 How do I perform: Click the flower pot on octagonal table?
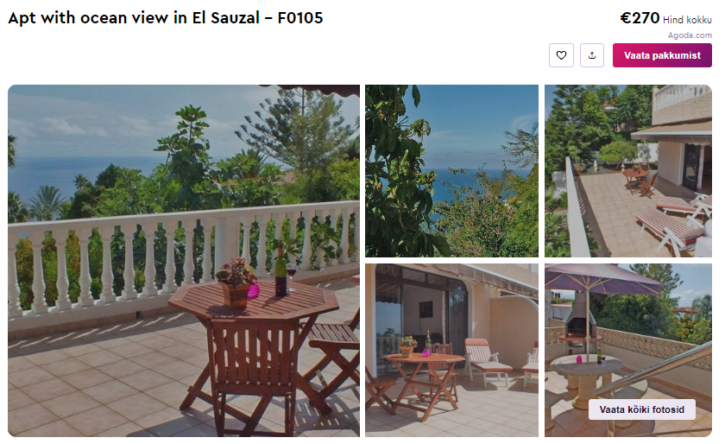[236, 283]
